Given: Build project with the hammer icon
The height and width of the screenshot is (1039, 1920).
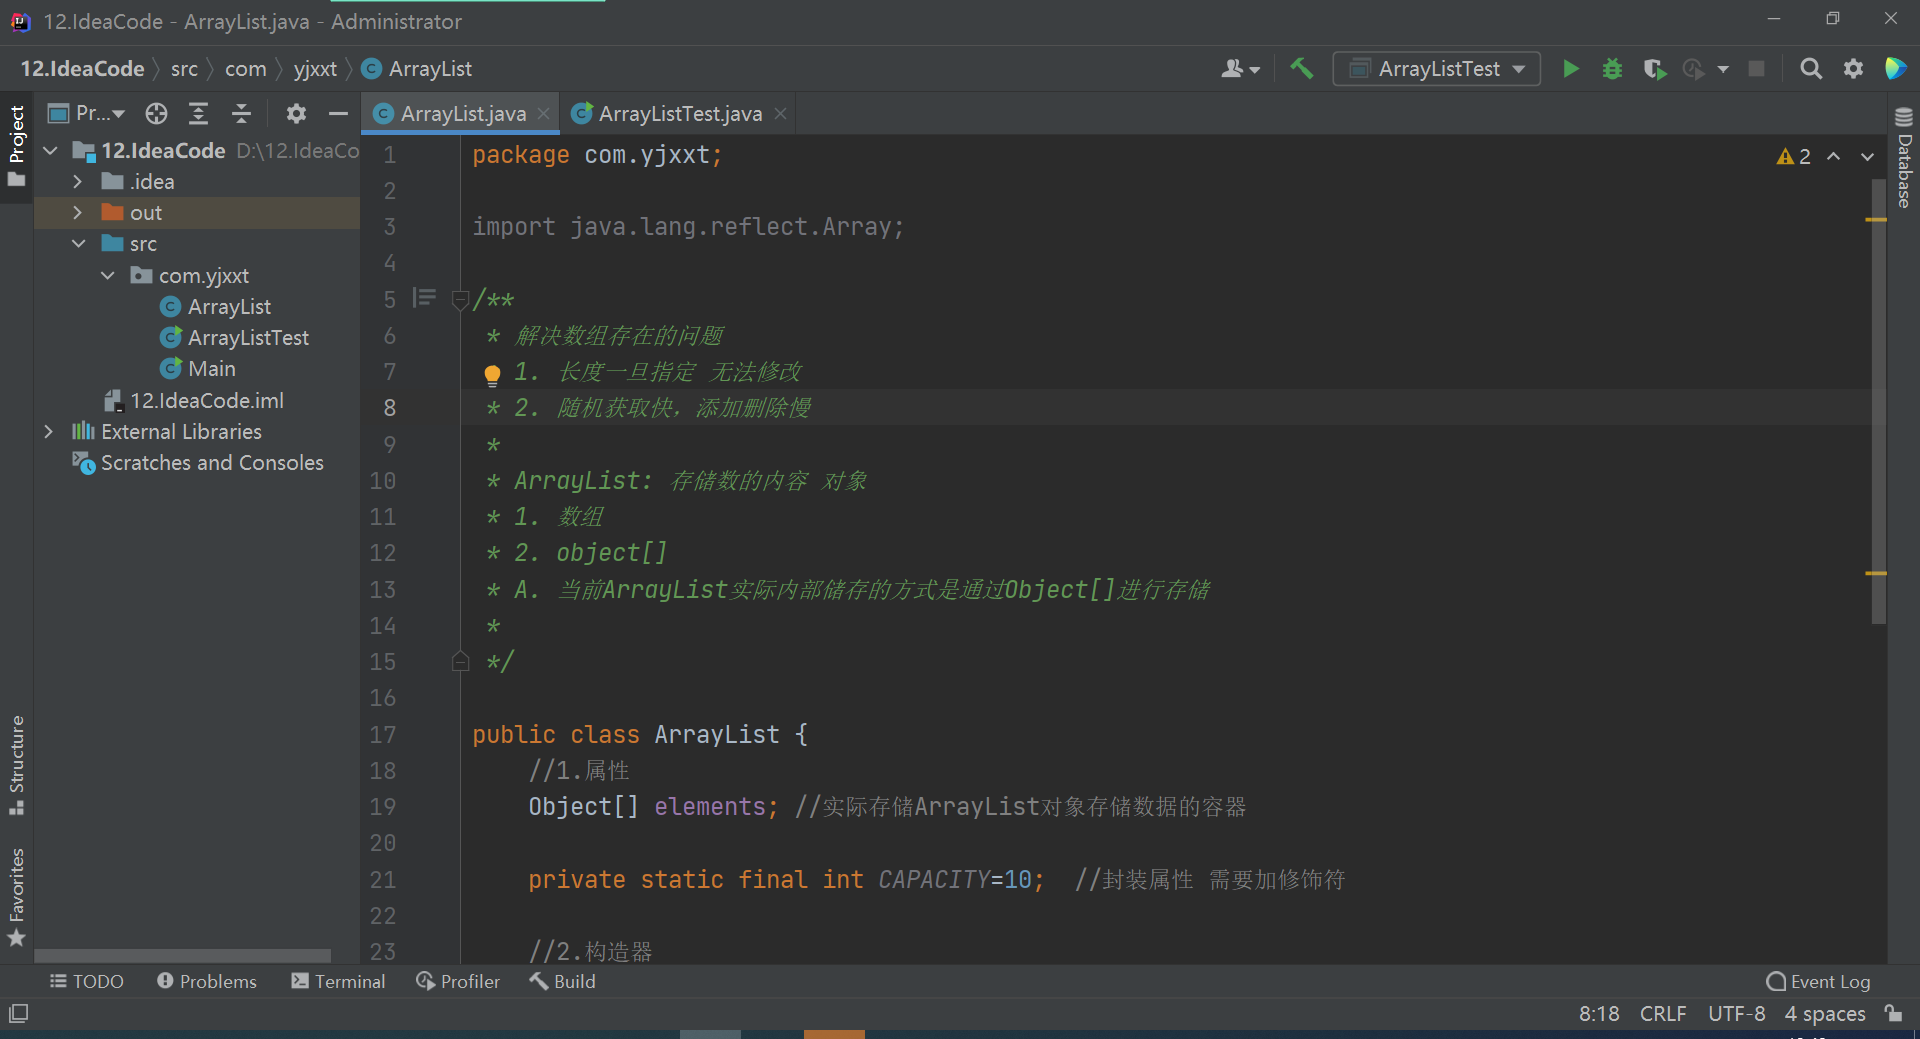Looking at the screenshot, I should (1301, 69).
